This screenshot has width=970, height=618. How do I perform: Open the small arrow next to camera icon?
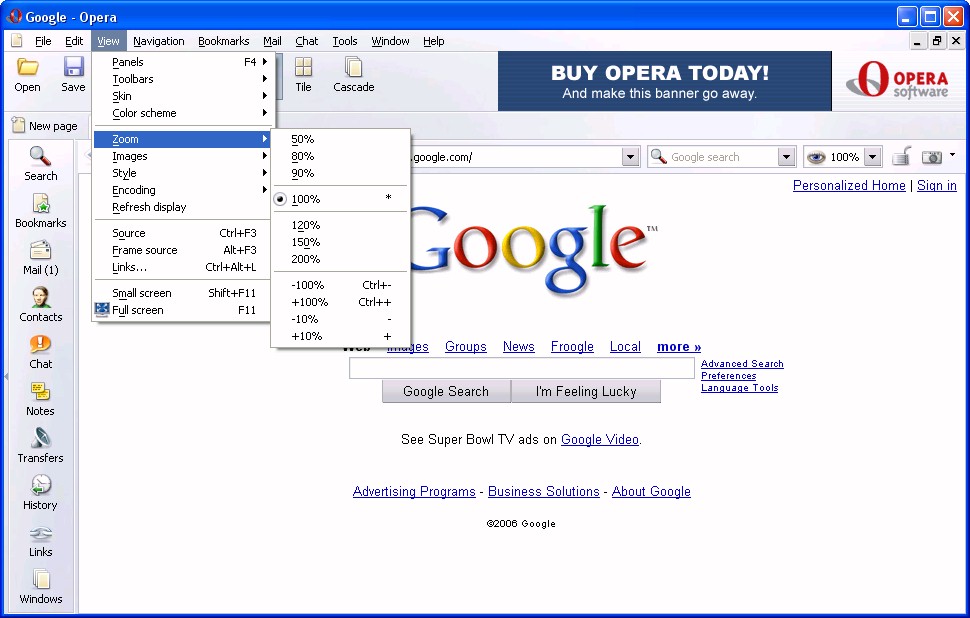952,155
